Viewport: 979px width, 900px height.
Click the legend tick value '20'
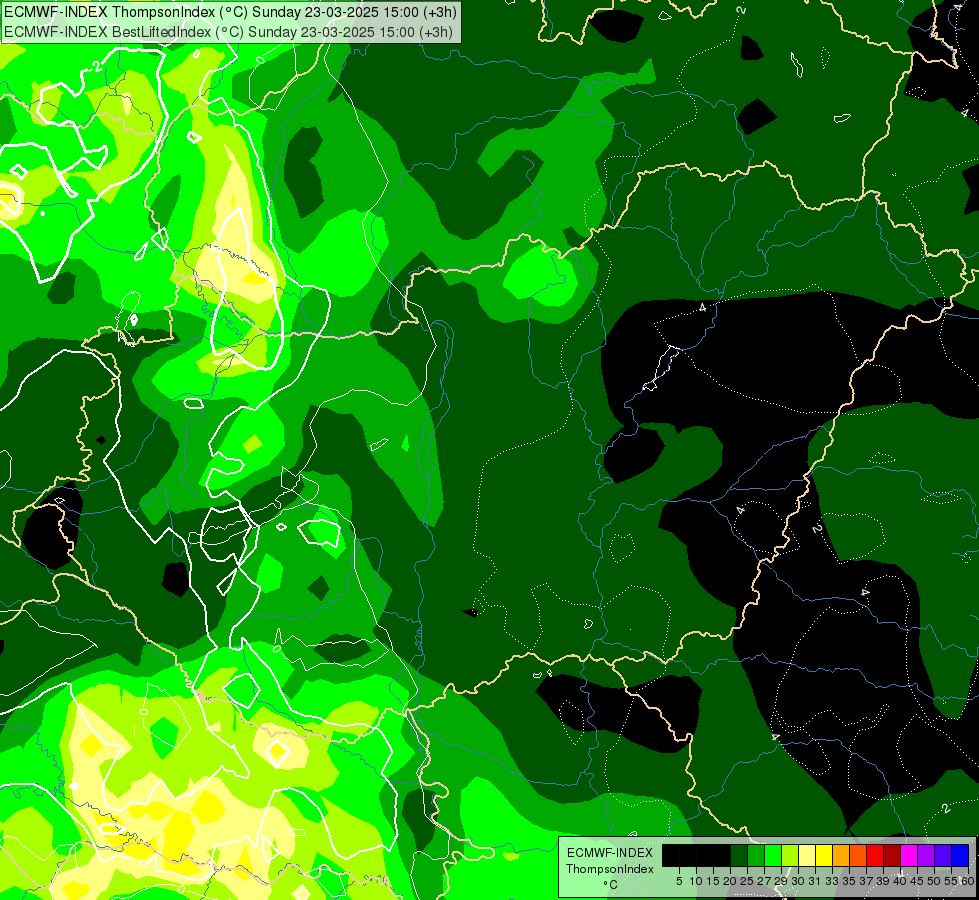pos(730,881)
